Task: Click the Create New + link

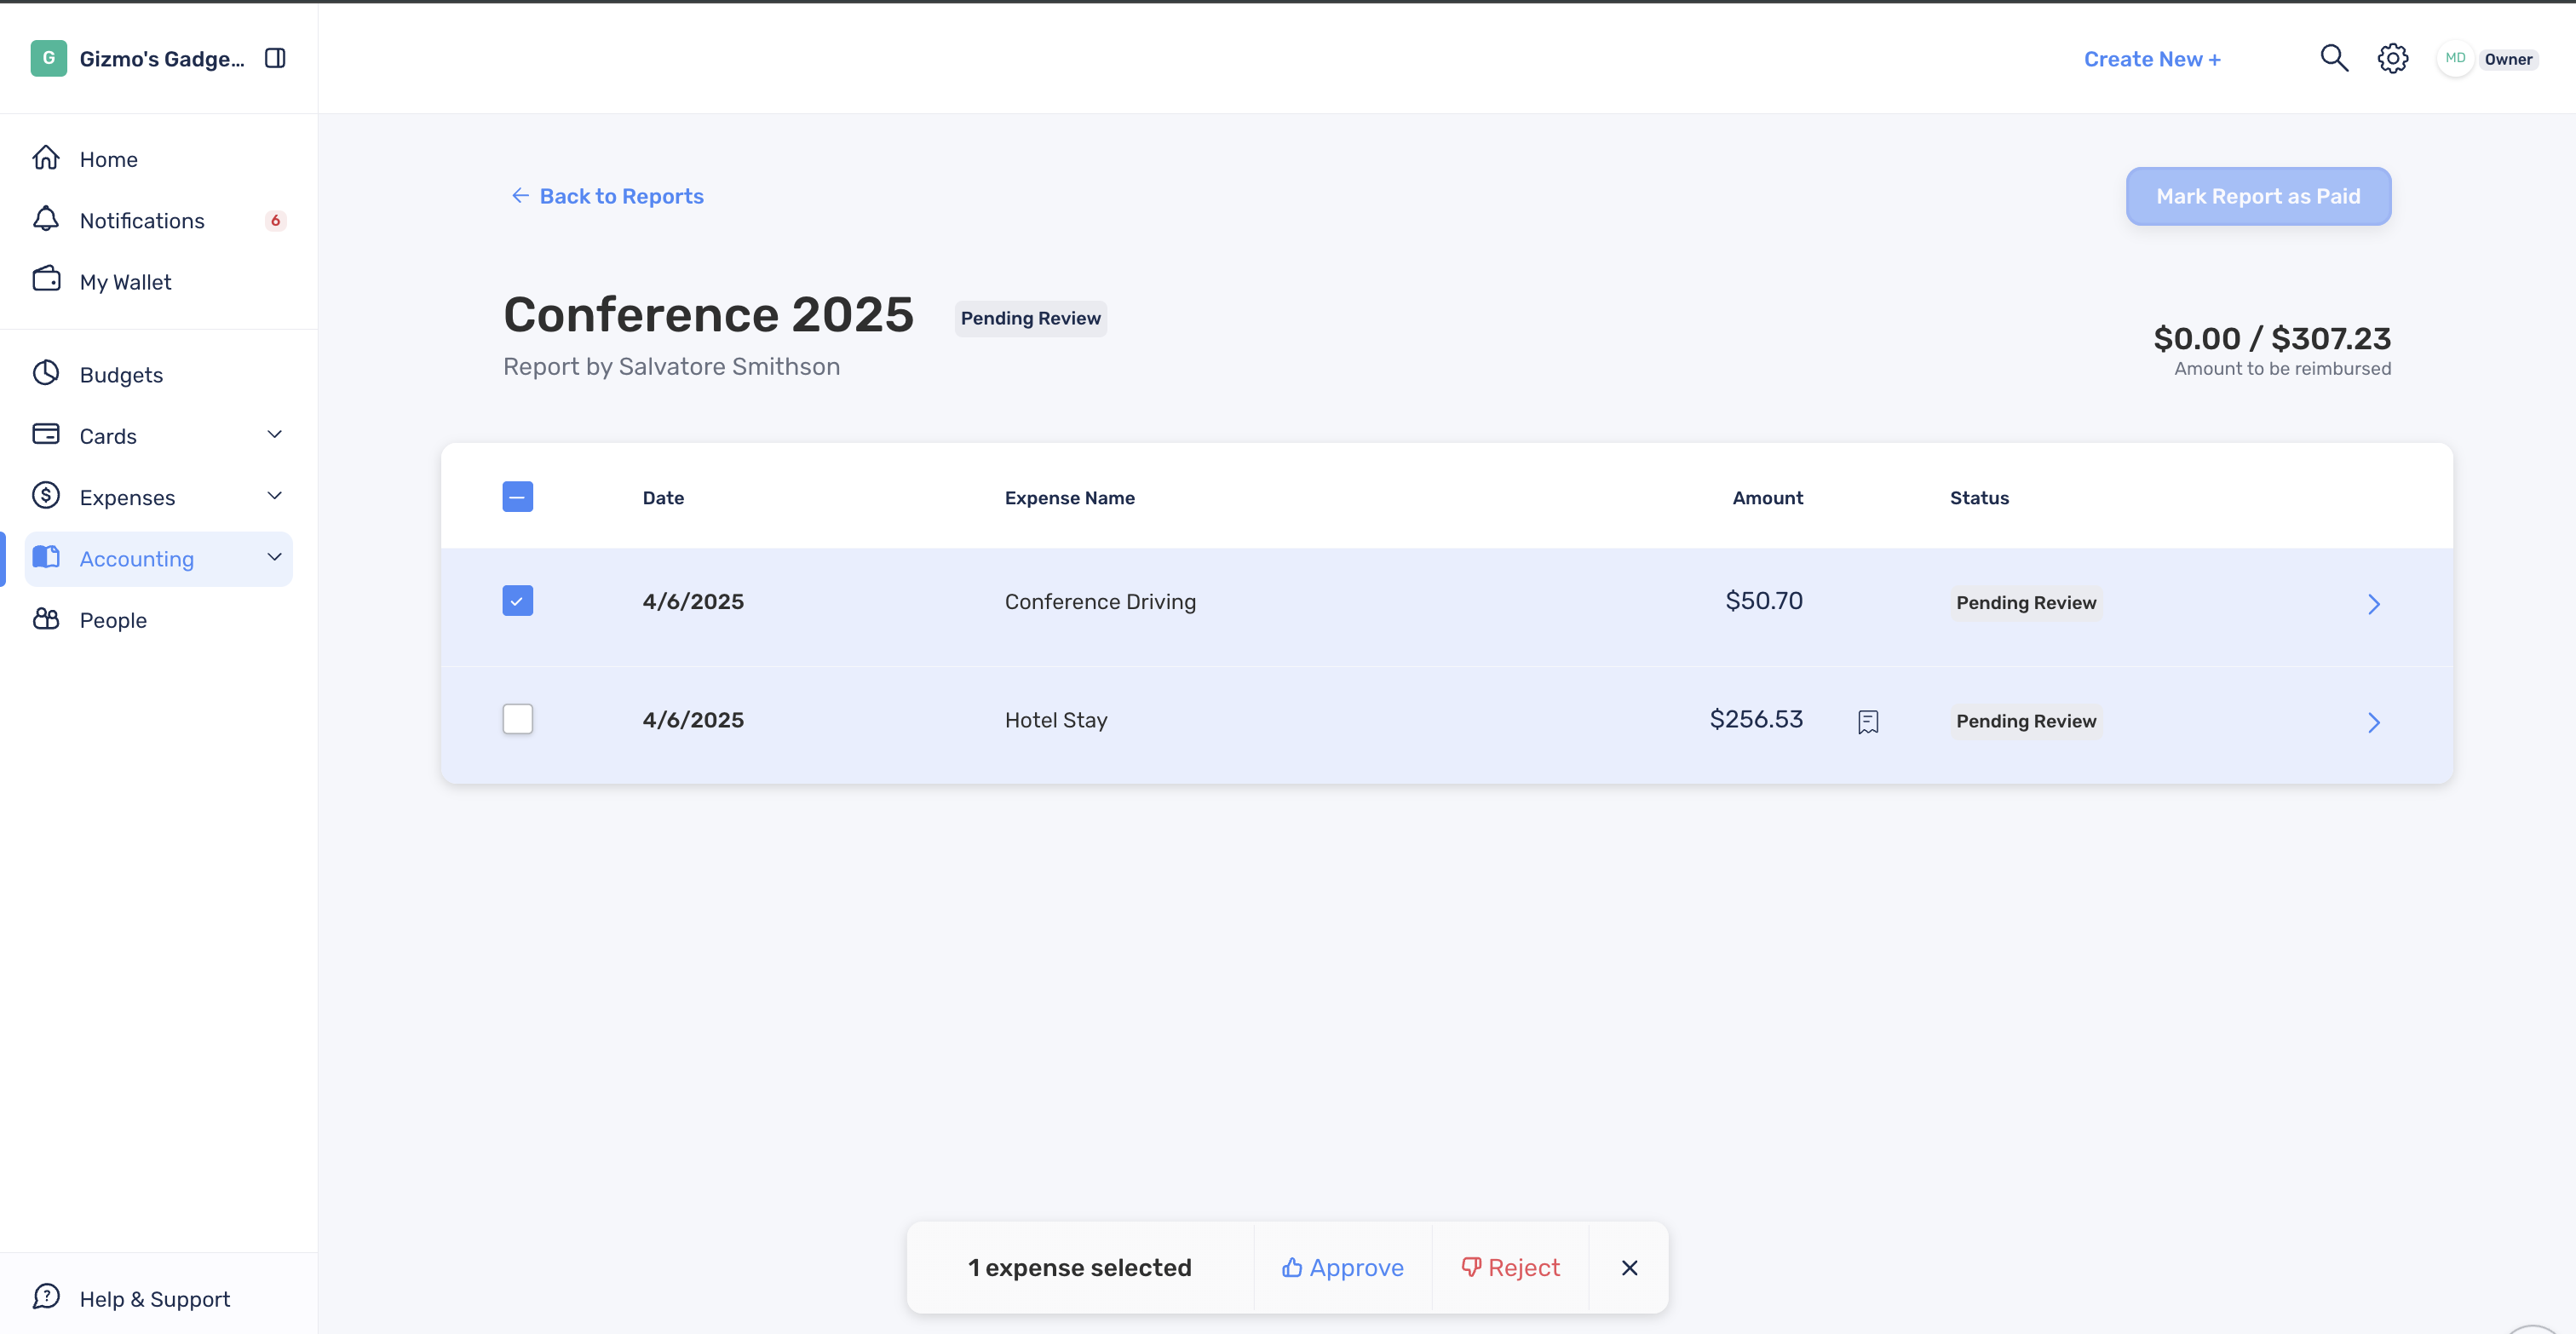Action: pyautogui.click(x=2152, y=59)
